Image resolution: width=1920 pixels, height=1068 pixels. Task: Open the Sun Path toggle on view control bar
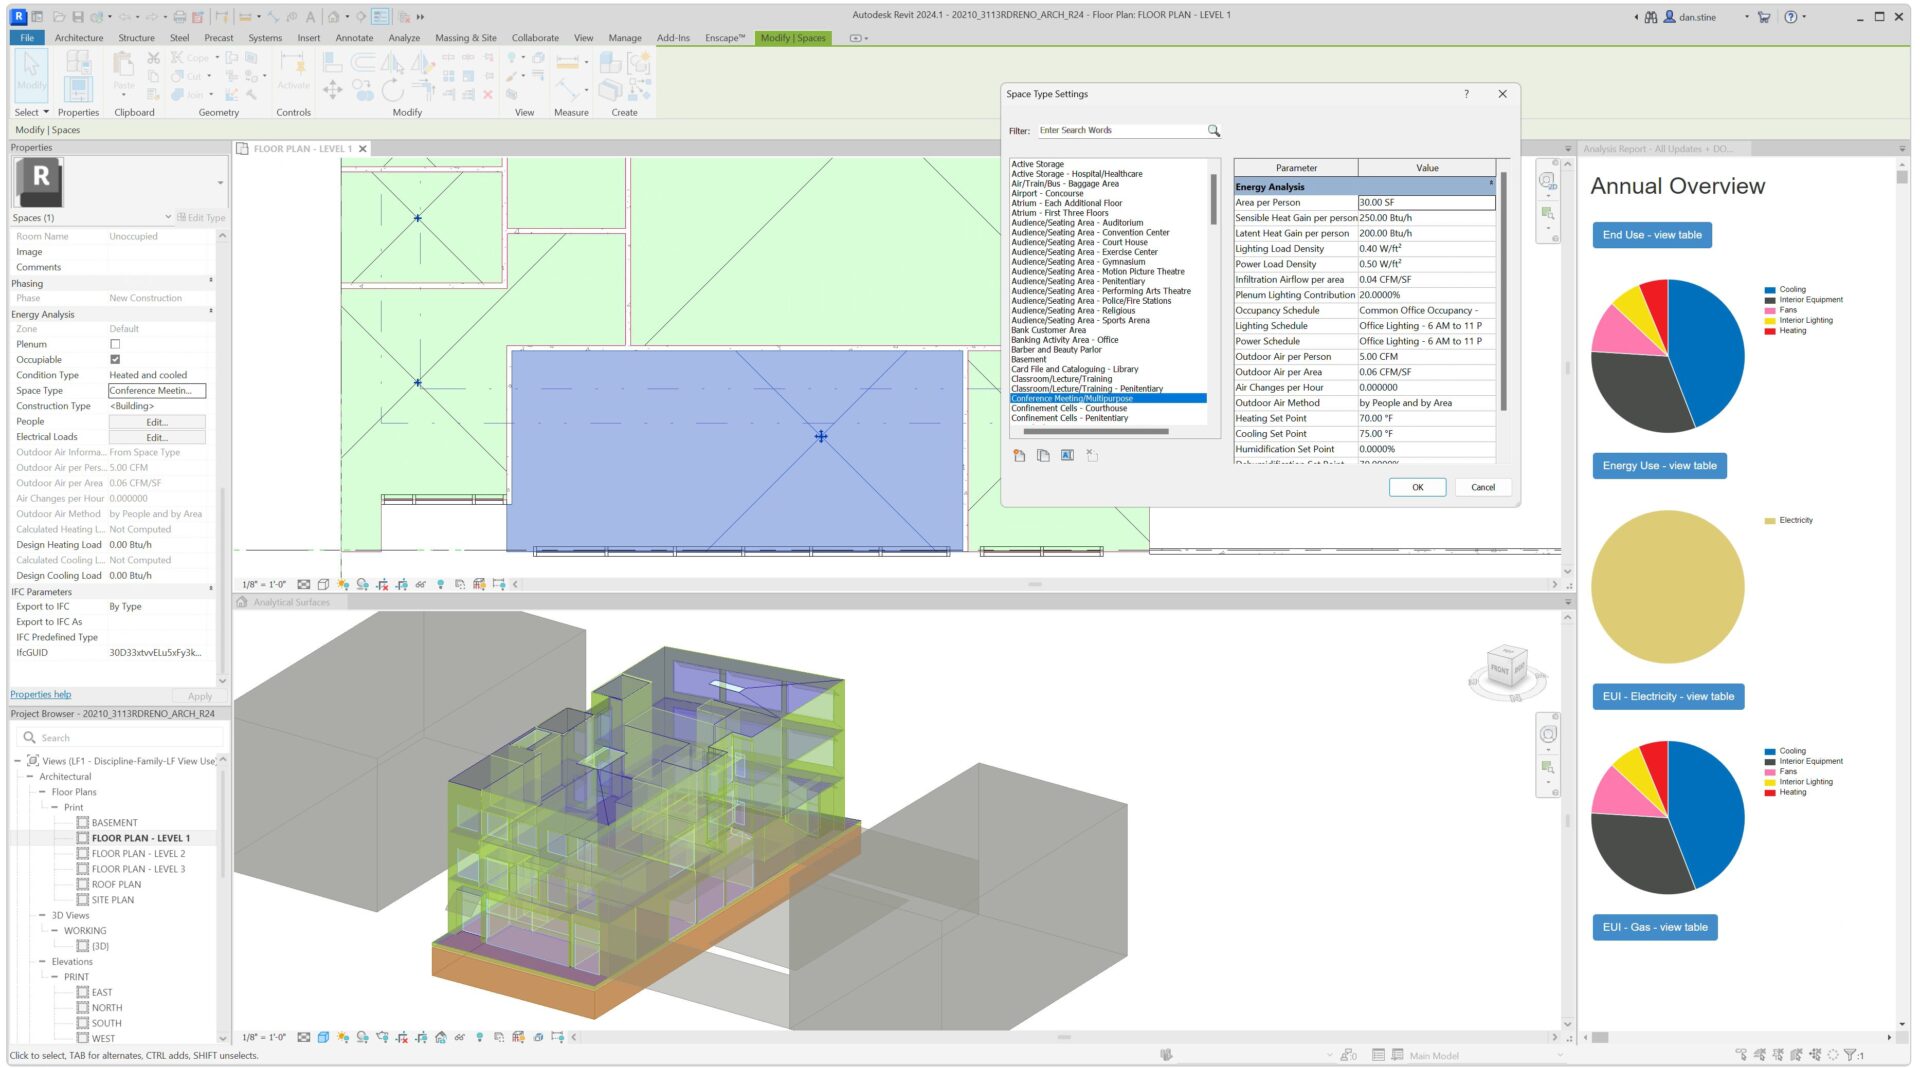pyautogui.click(x=343, y=585)
